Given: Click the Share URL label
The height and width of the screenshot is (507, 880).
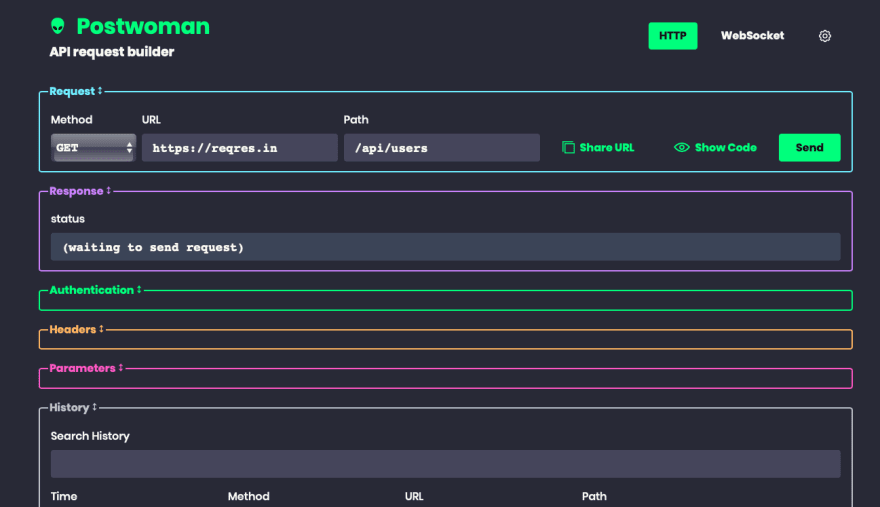Looking at the screenshot, I should coord(607,148).
